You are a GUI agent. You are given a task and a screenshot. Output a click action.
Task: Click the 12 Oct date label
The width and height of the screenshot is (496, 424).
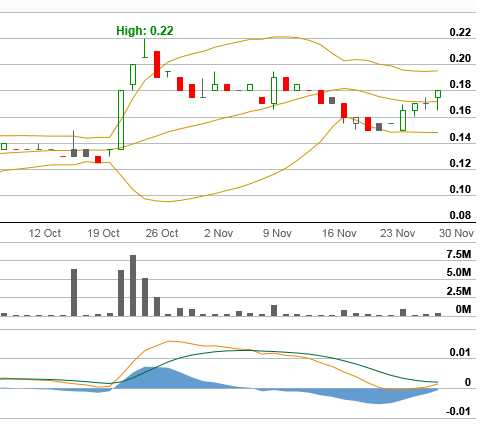pos(45,233)
